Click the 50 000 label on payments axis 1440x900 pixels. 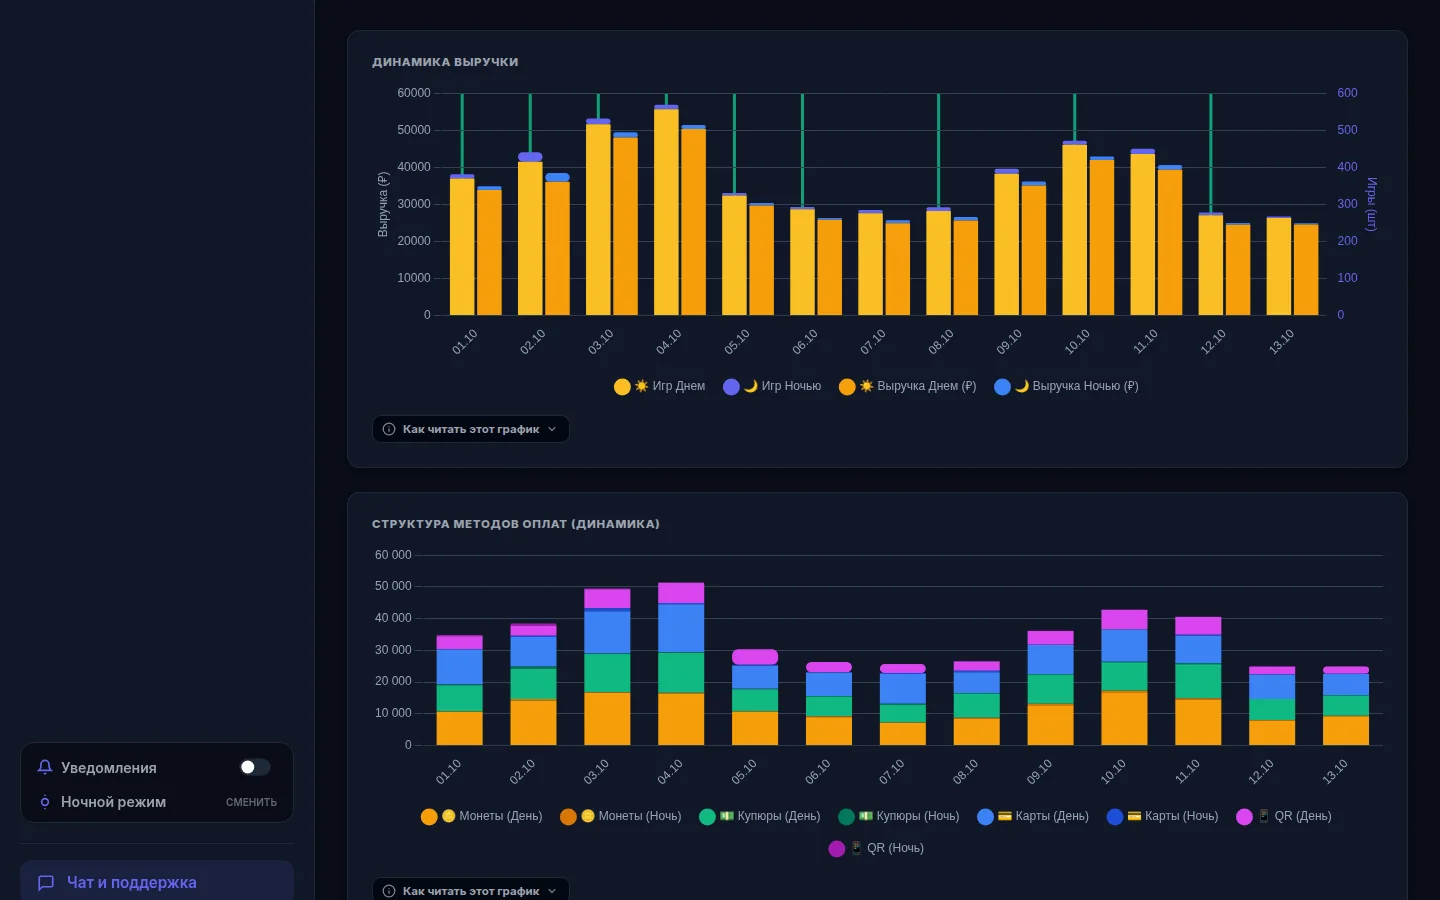click(x=393, y=586)
